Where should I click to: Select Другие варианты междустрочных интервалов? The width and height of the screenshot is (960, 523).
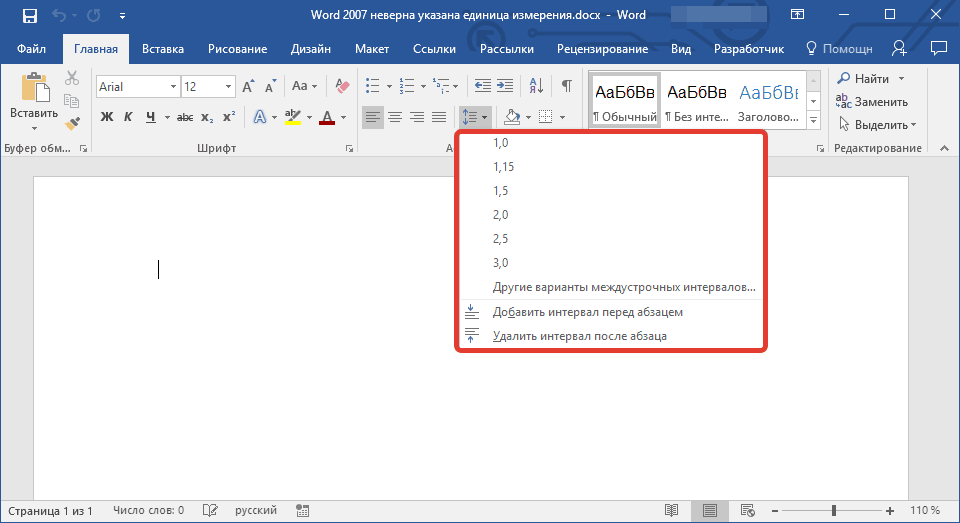coord(624,287)
